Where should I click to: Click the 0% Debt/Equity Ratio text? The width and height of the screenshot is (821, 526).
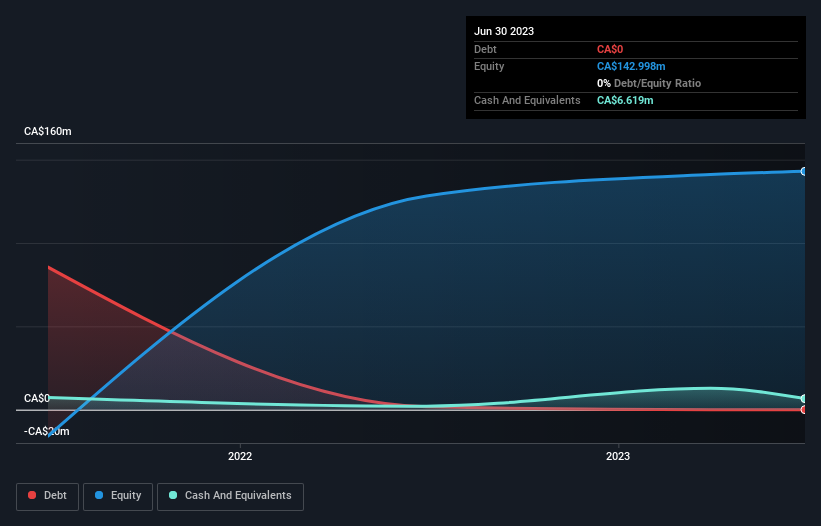pos(649,83)
